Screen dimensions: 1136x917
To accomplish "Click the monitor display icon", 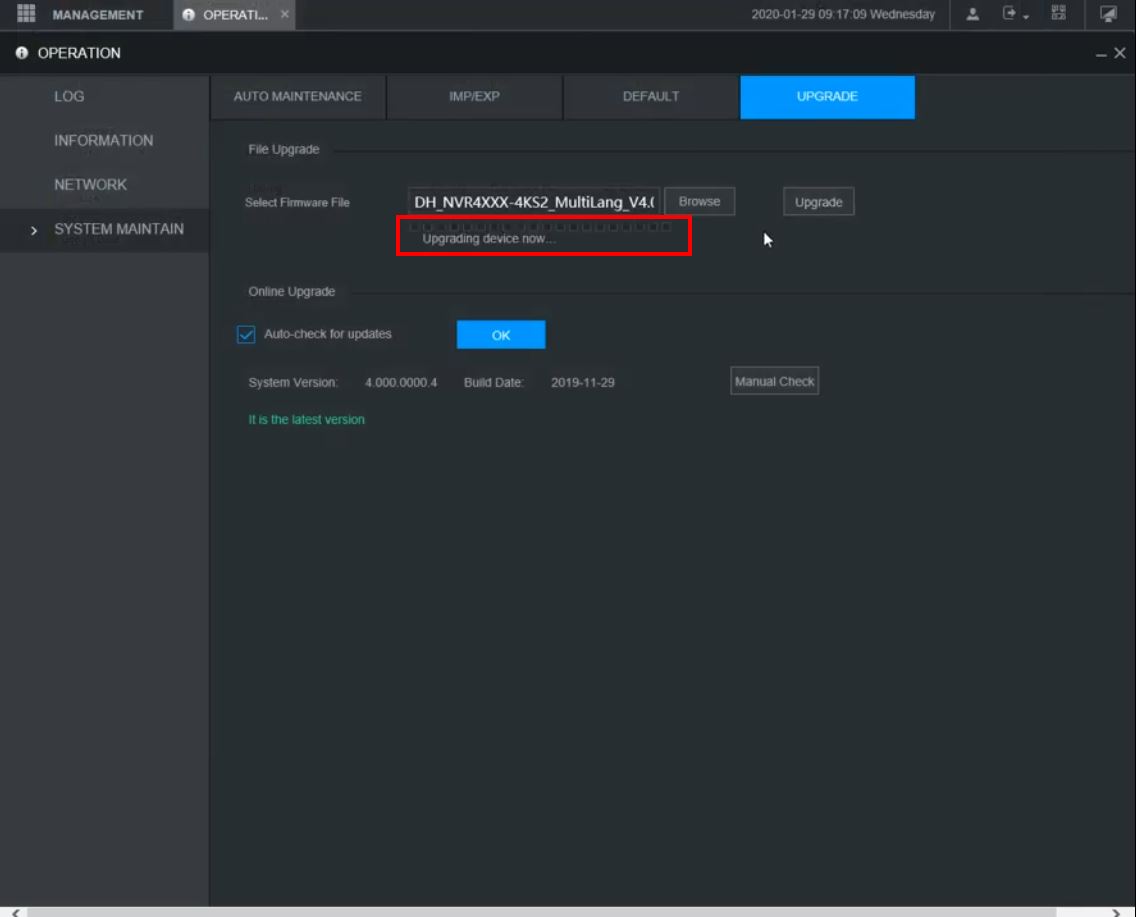I will (1108, 14).
